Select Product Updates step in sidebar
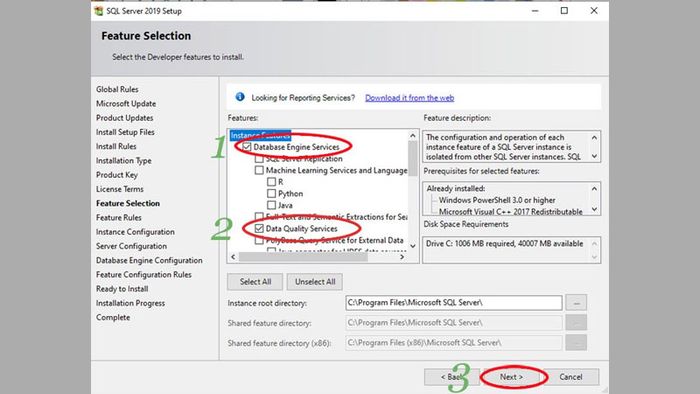 (125, 118)
